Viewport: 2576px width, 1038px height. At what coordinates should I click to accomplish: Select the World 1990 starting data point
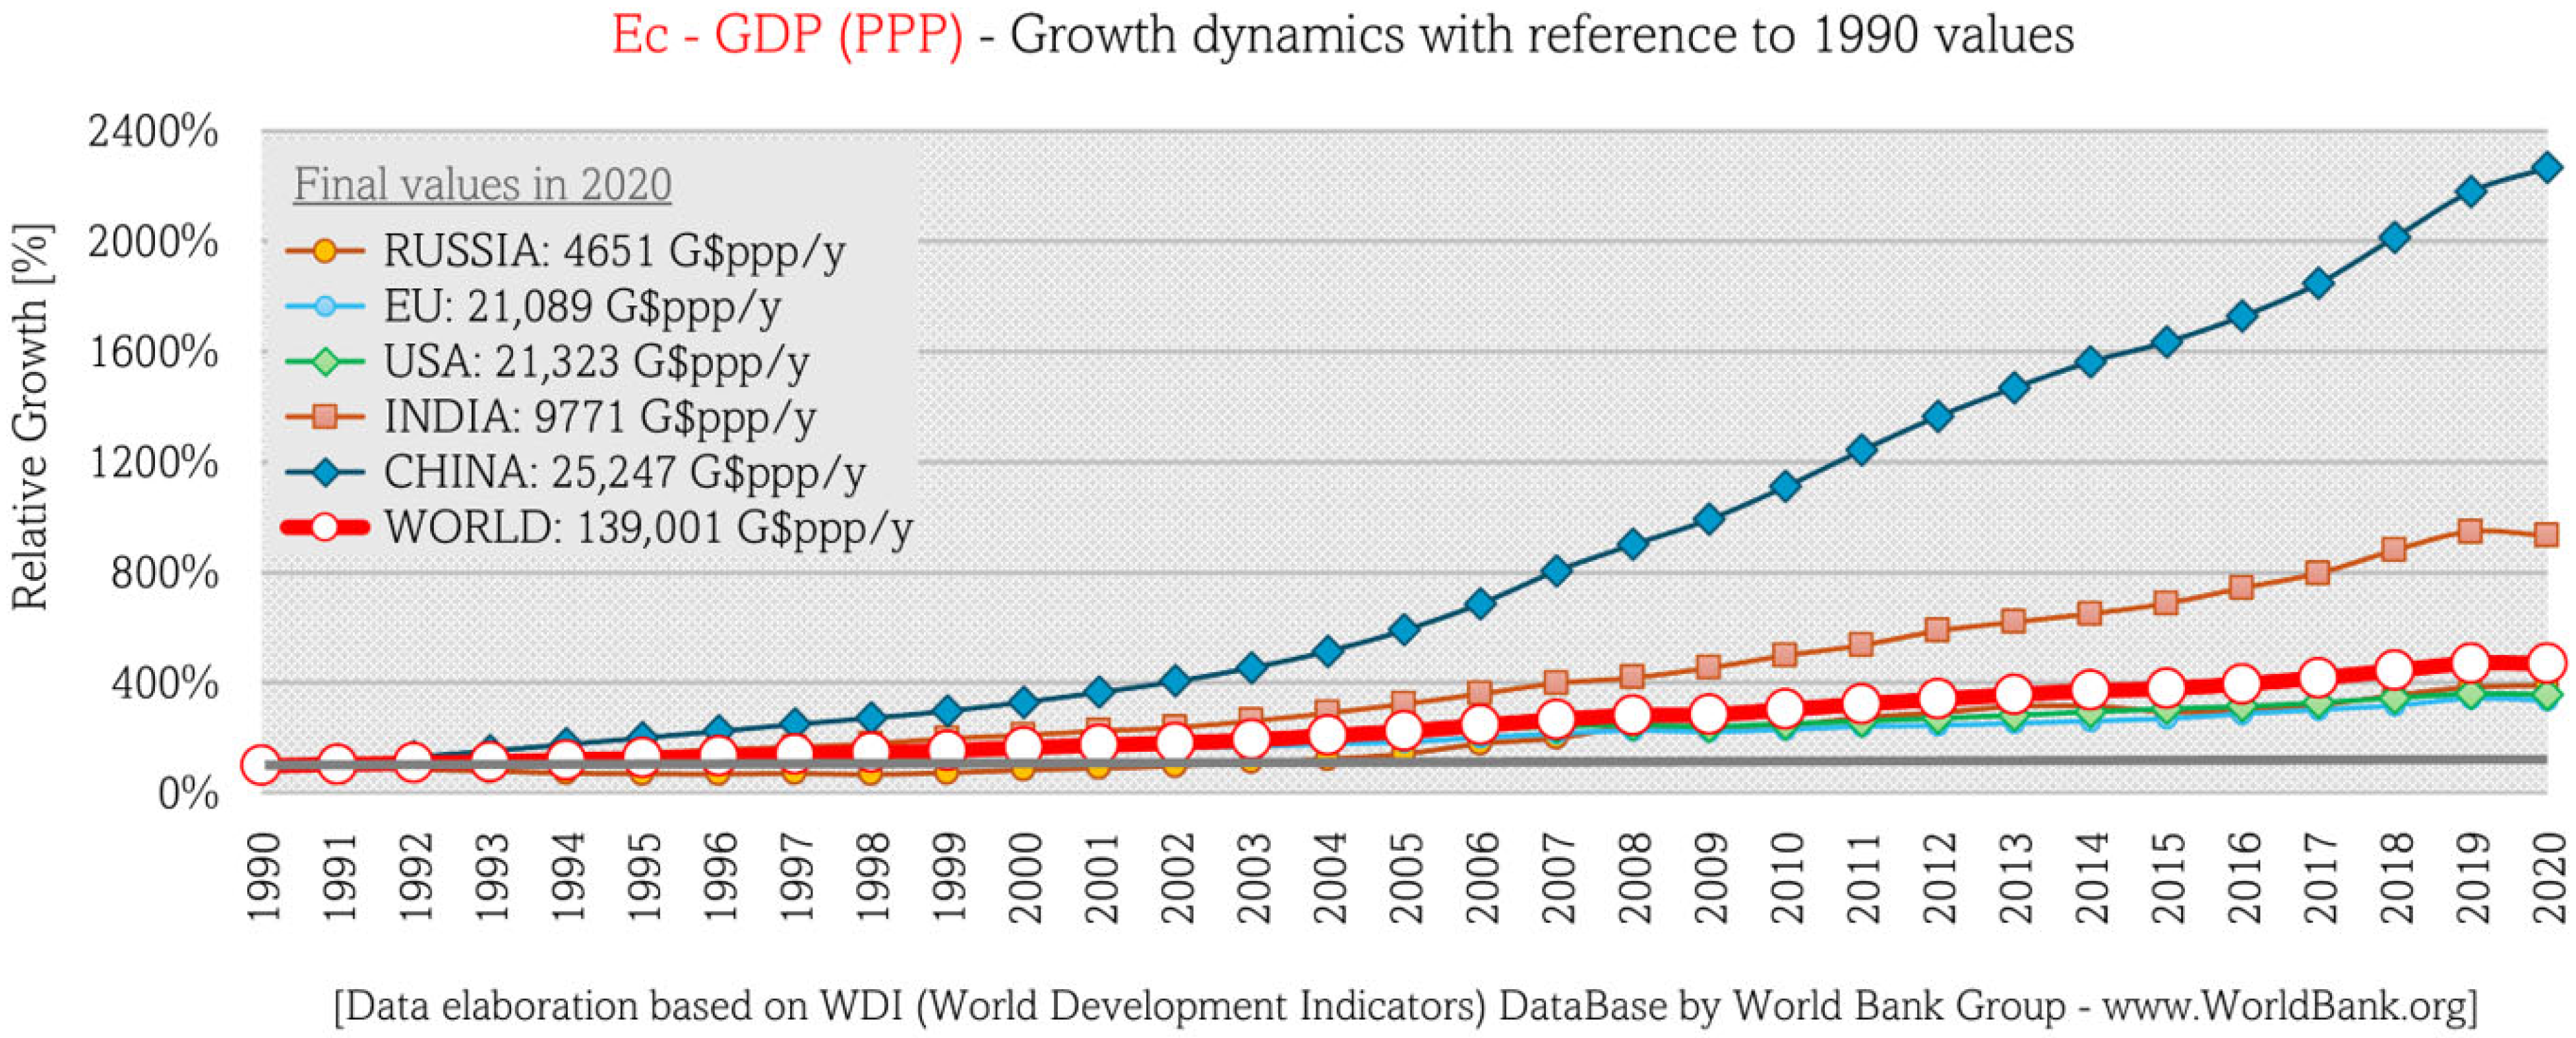tap(261, 766)
